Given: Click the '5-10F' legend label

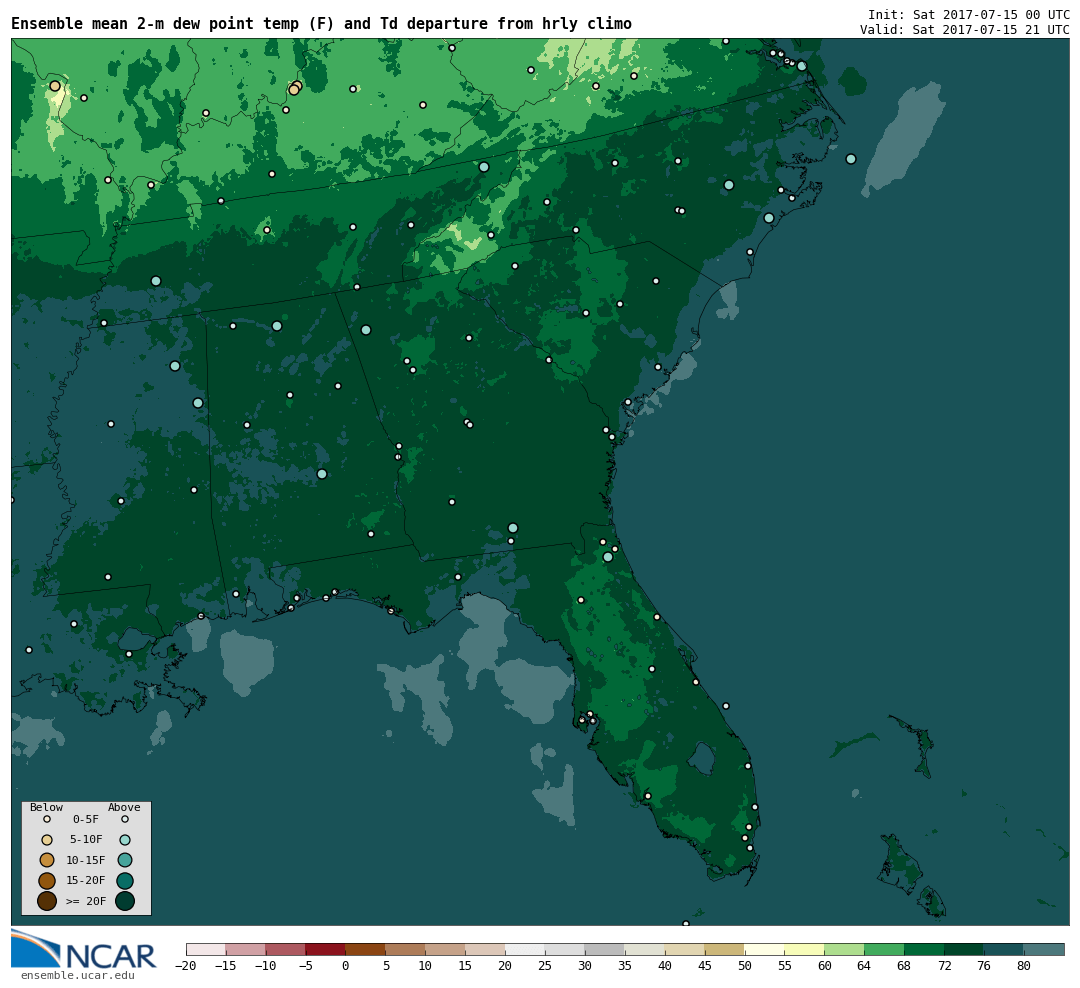Looking at the screenshot, I should click(86, 840).
